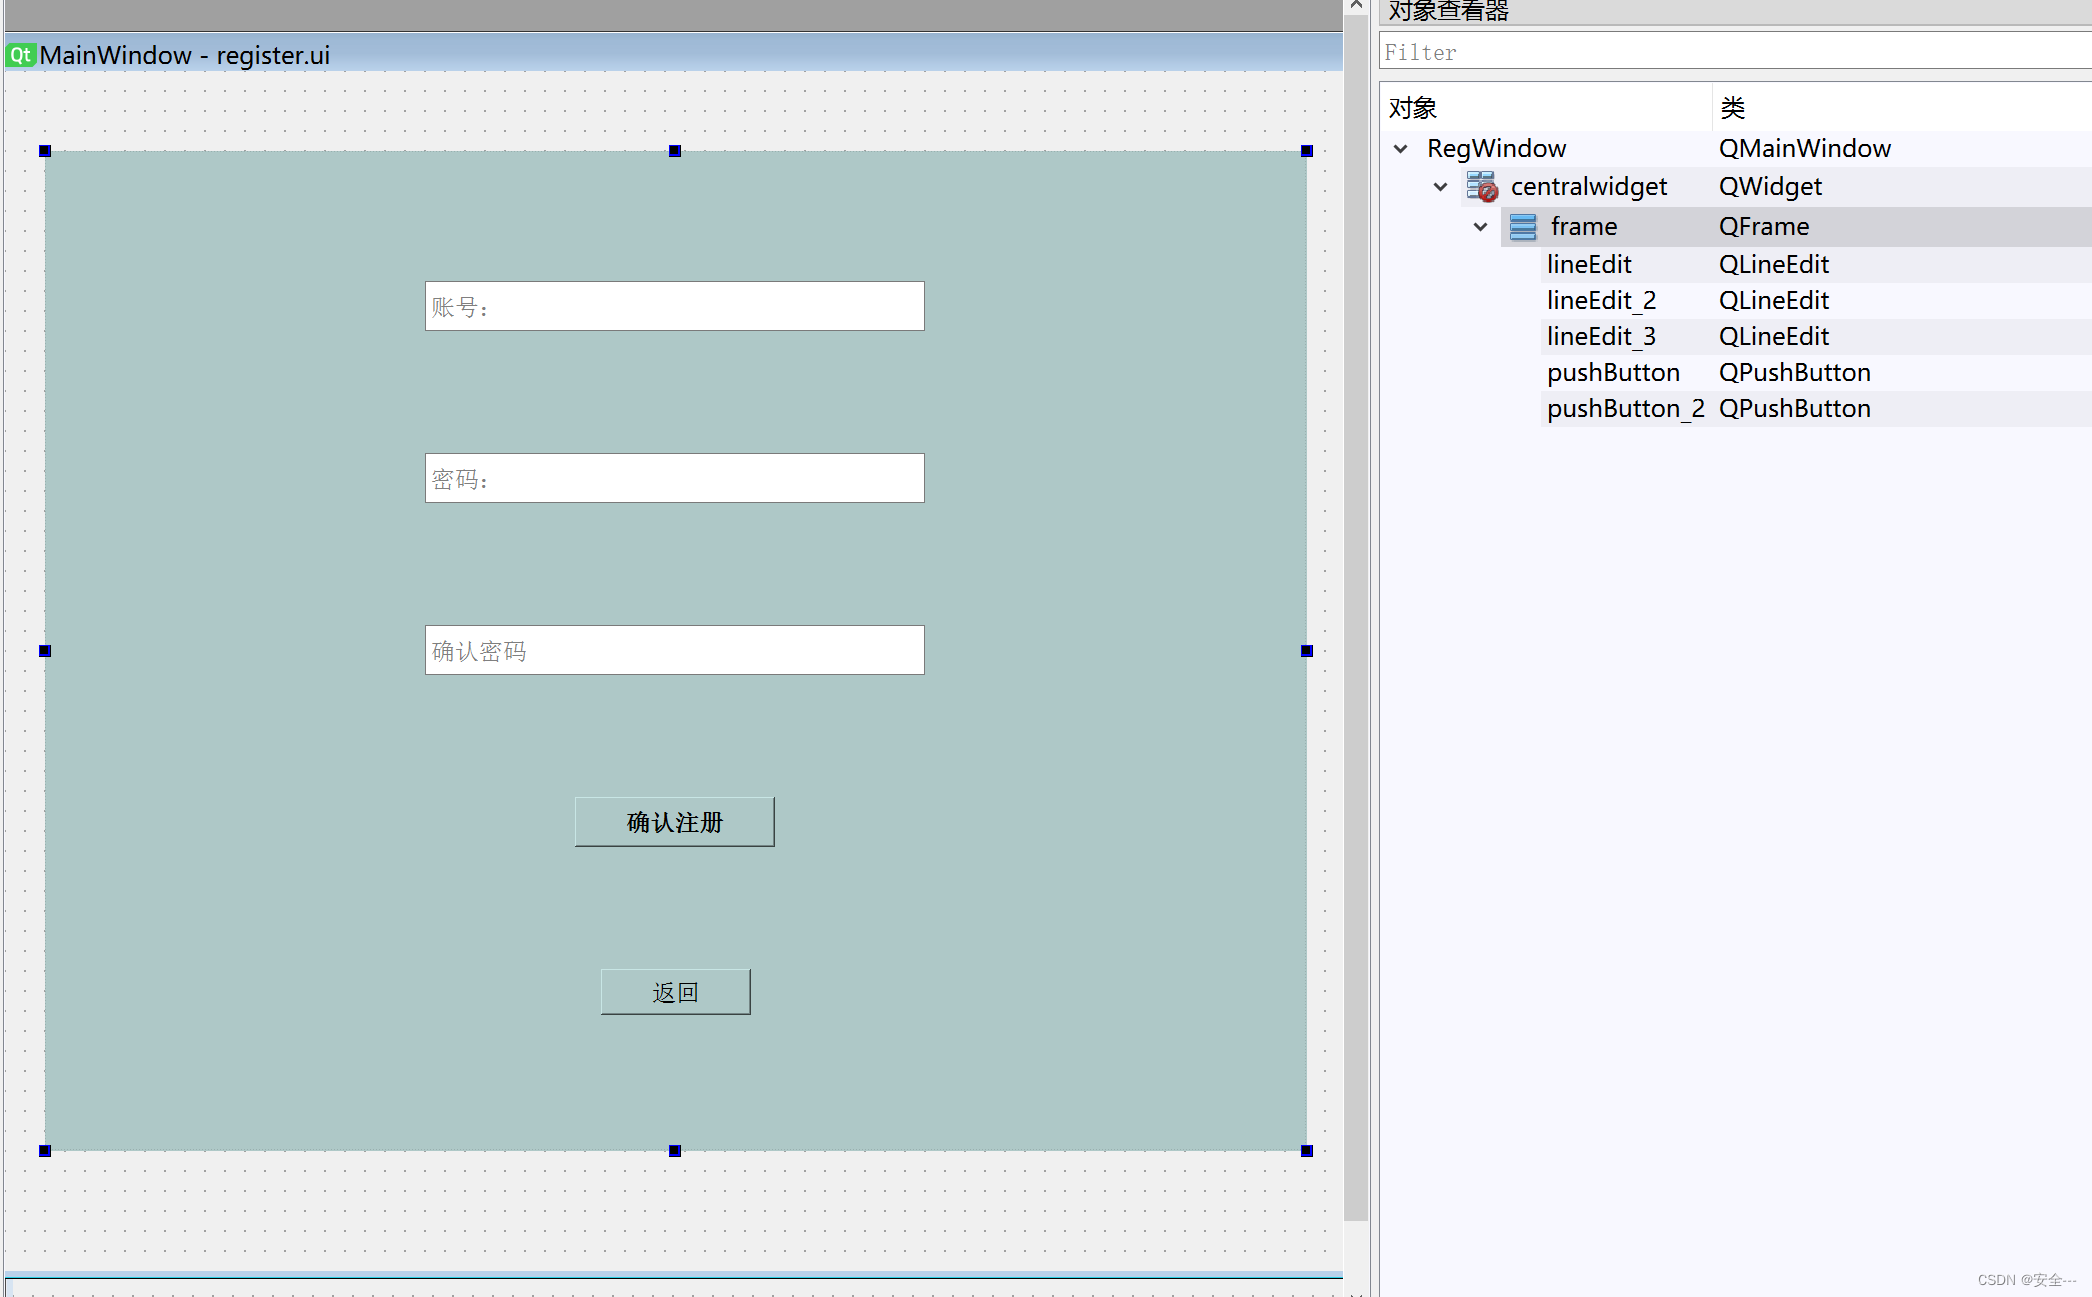Select the centralwidget layout-broken icon
The height and width of the screenshot is (1297, 2092).
tap(1482, 187)
